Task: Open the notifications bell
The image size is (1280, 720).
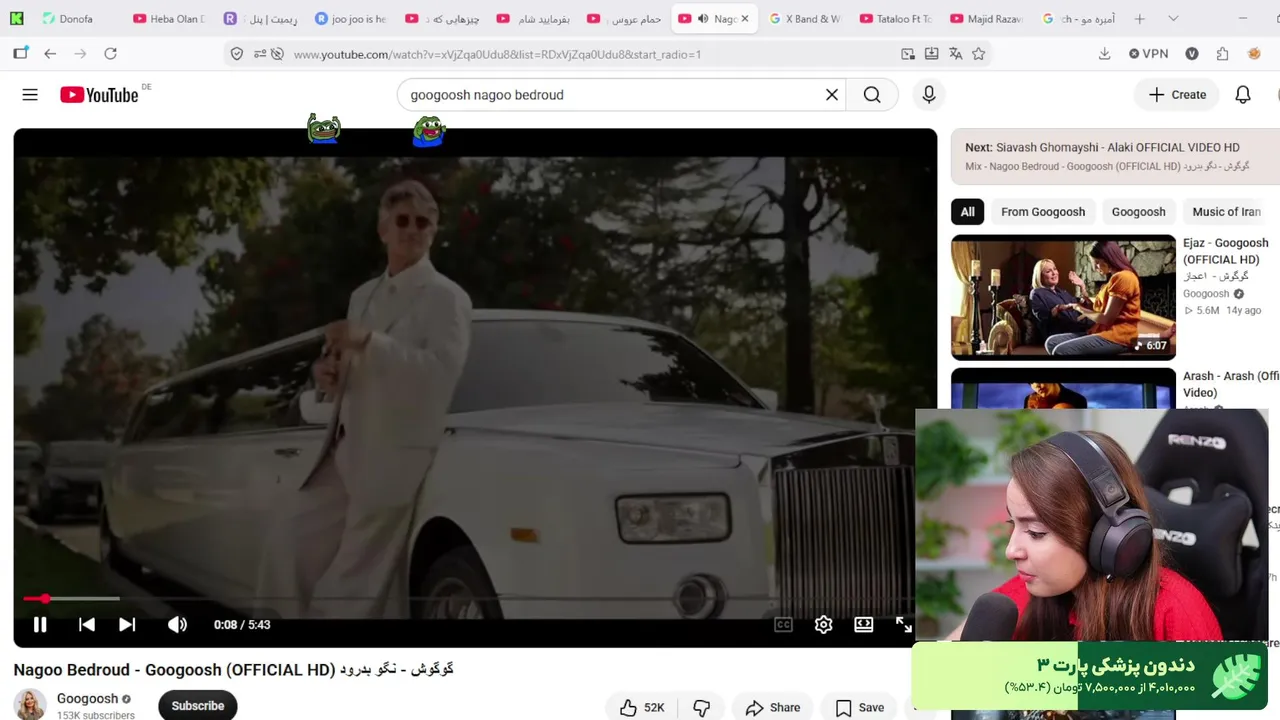Action: click(1243, 95)
